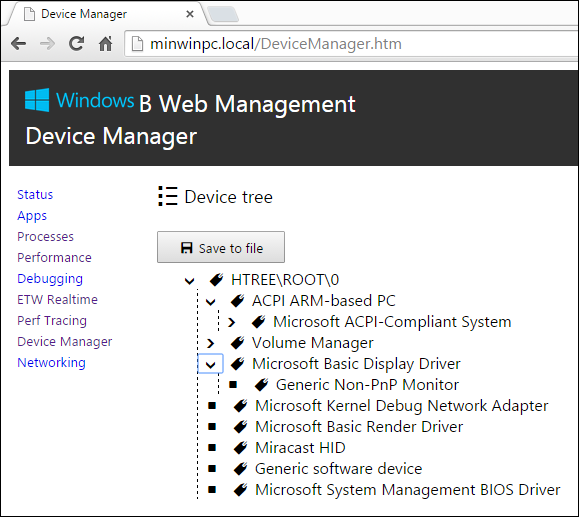Open a new browser tab
The width and height of the screenshot is (579, 517).
tap(223, 15)
